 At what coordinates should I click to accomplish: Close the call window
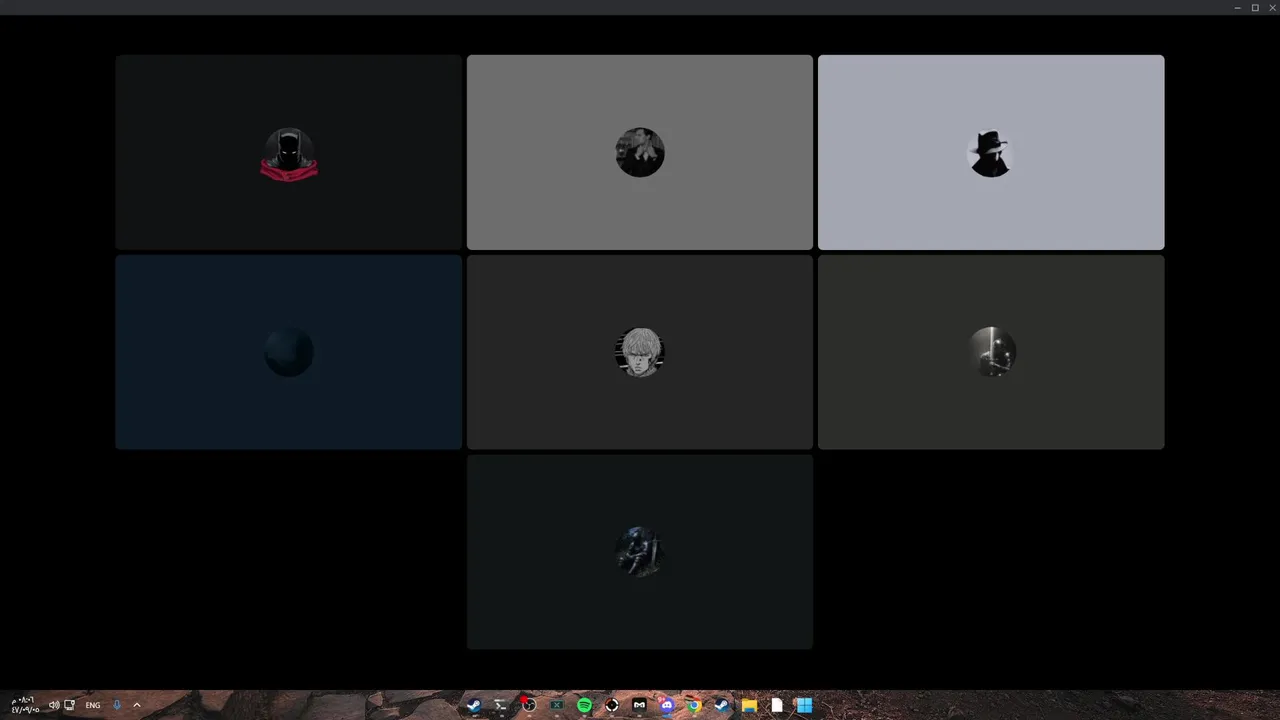(x=1271, y=7)
